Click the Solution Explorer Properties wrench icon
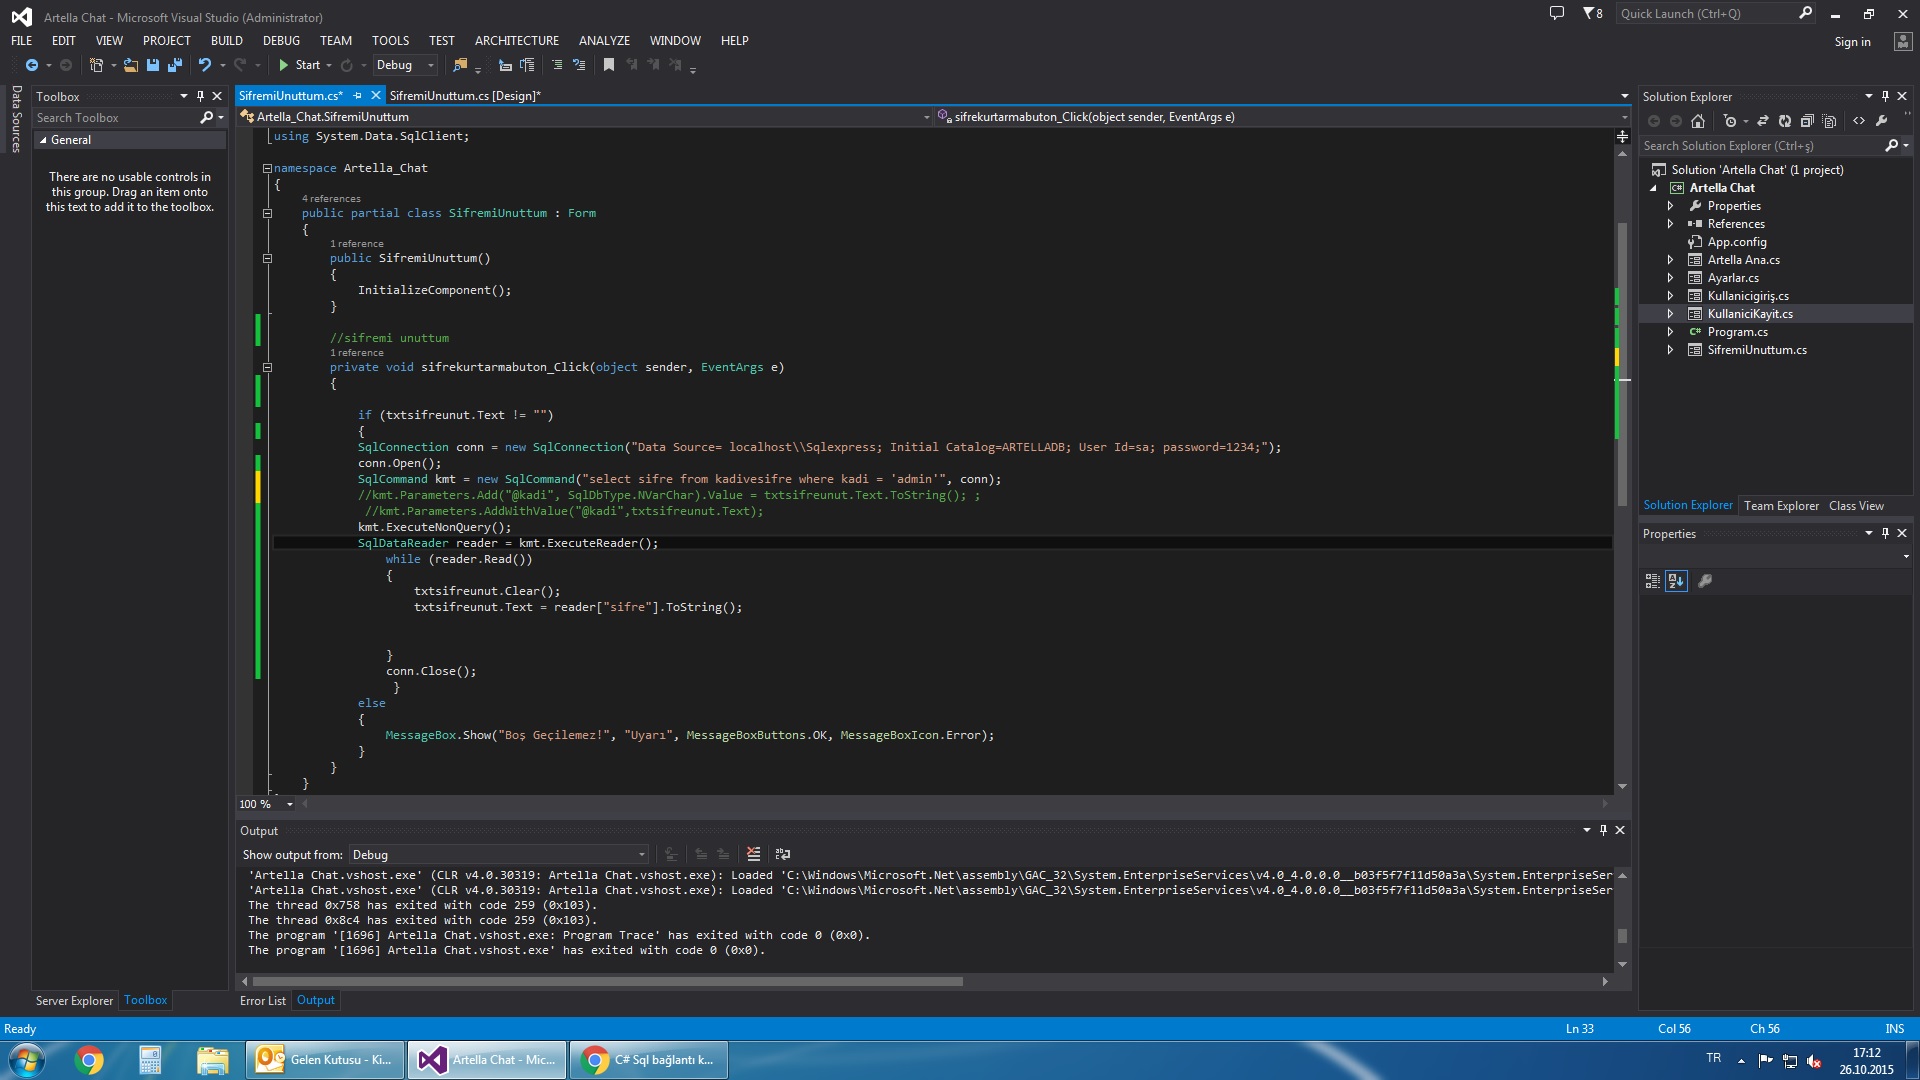Viewport: 1920px width, 1080px height. click(x=1882, y=121)
